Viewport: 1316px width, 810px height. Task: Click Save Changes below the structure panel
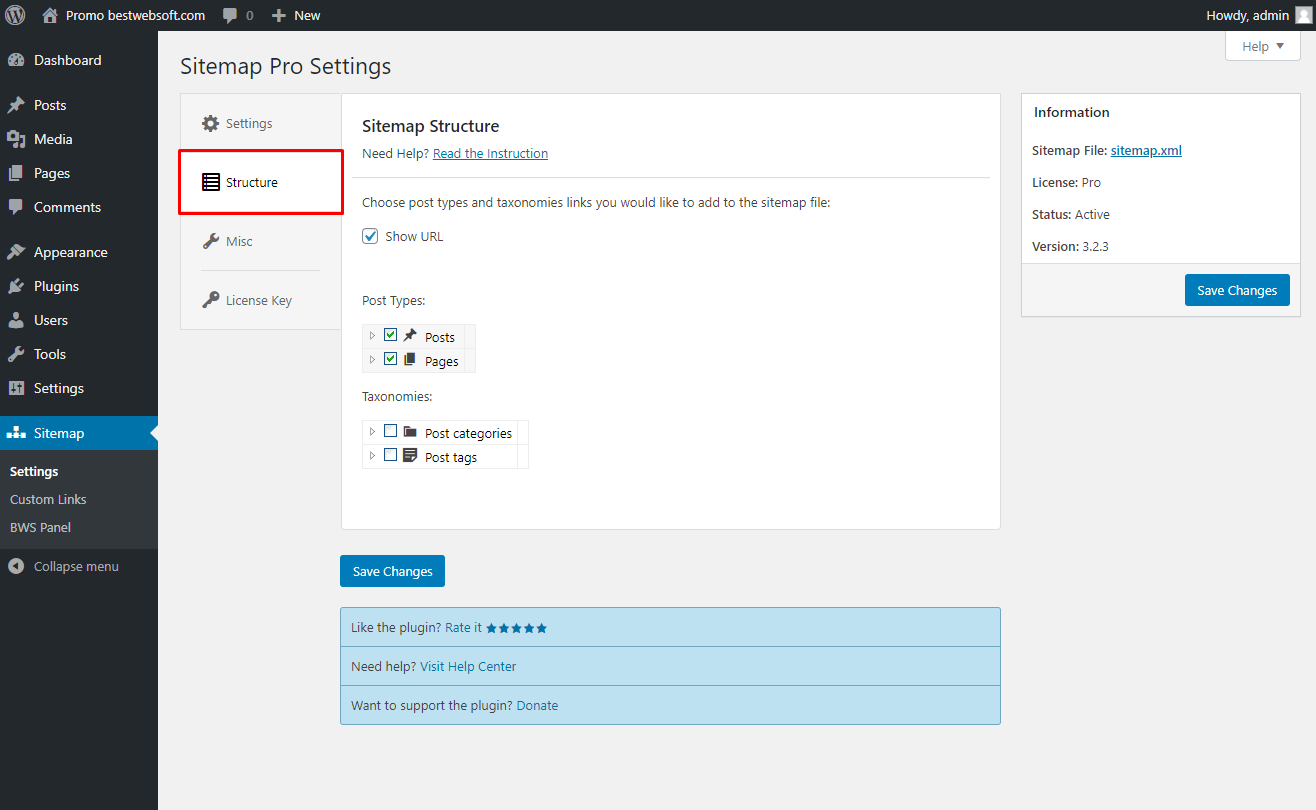pyautogui.click(x=392, y=571)
